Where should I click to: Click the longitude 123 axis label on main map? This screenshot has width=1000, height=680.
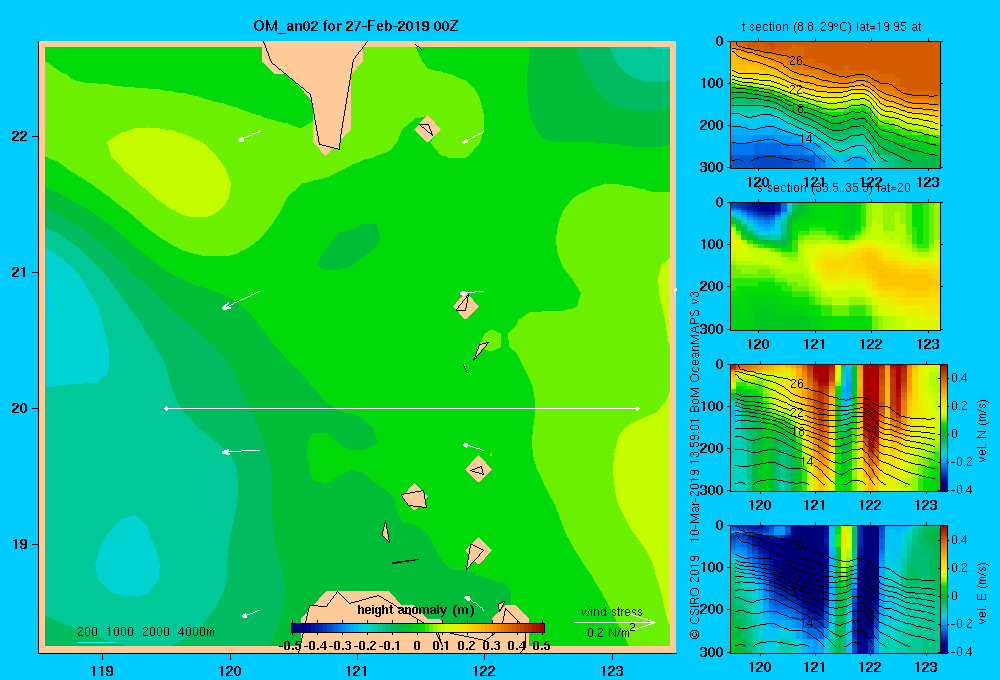(612, 670)
